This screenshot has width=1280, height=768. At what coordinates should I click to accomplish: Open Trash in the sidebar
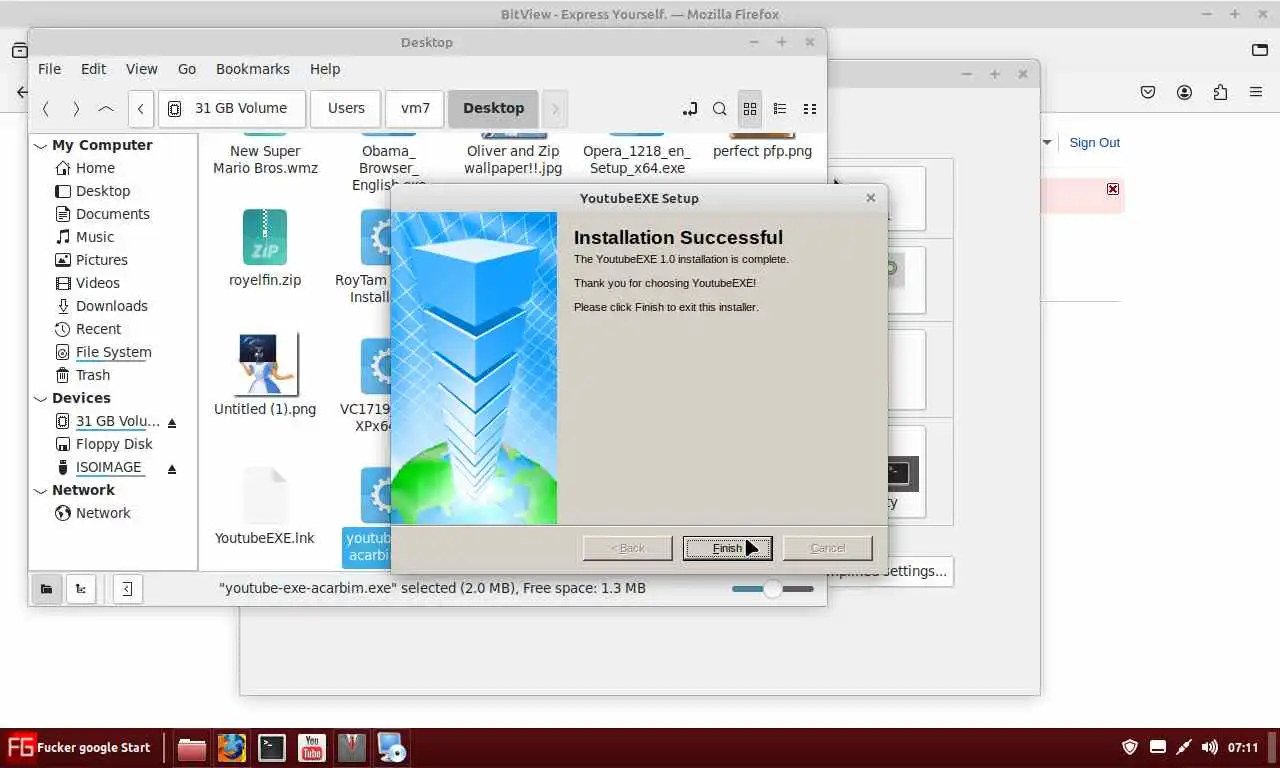[x=93, y=375]
